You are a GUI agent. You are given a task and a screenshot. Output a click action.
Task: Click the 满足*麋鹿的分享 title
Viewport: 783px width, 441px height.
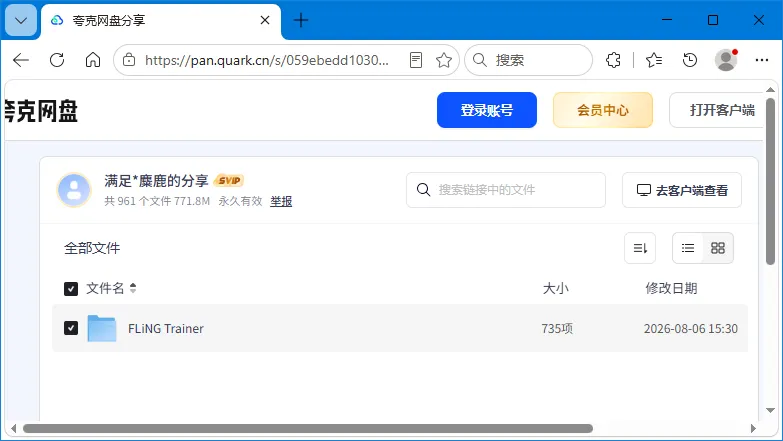[x=156, y=181]
